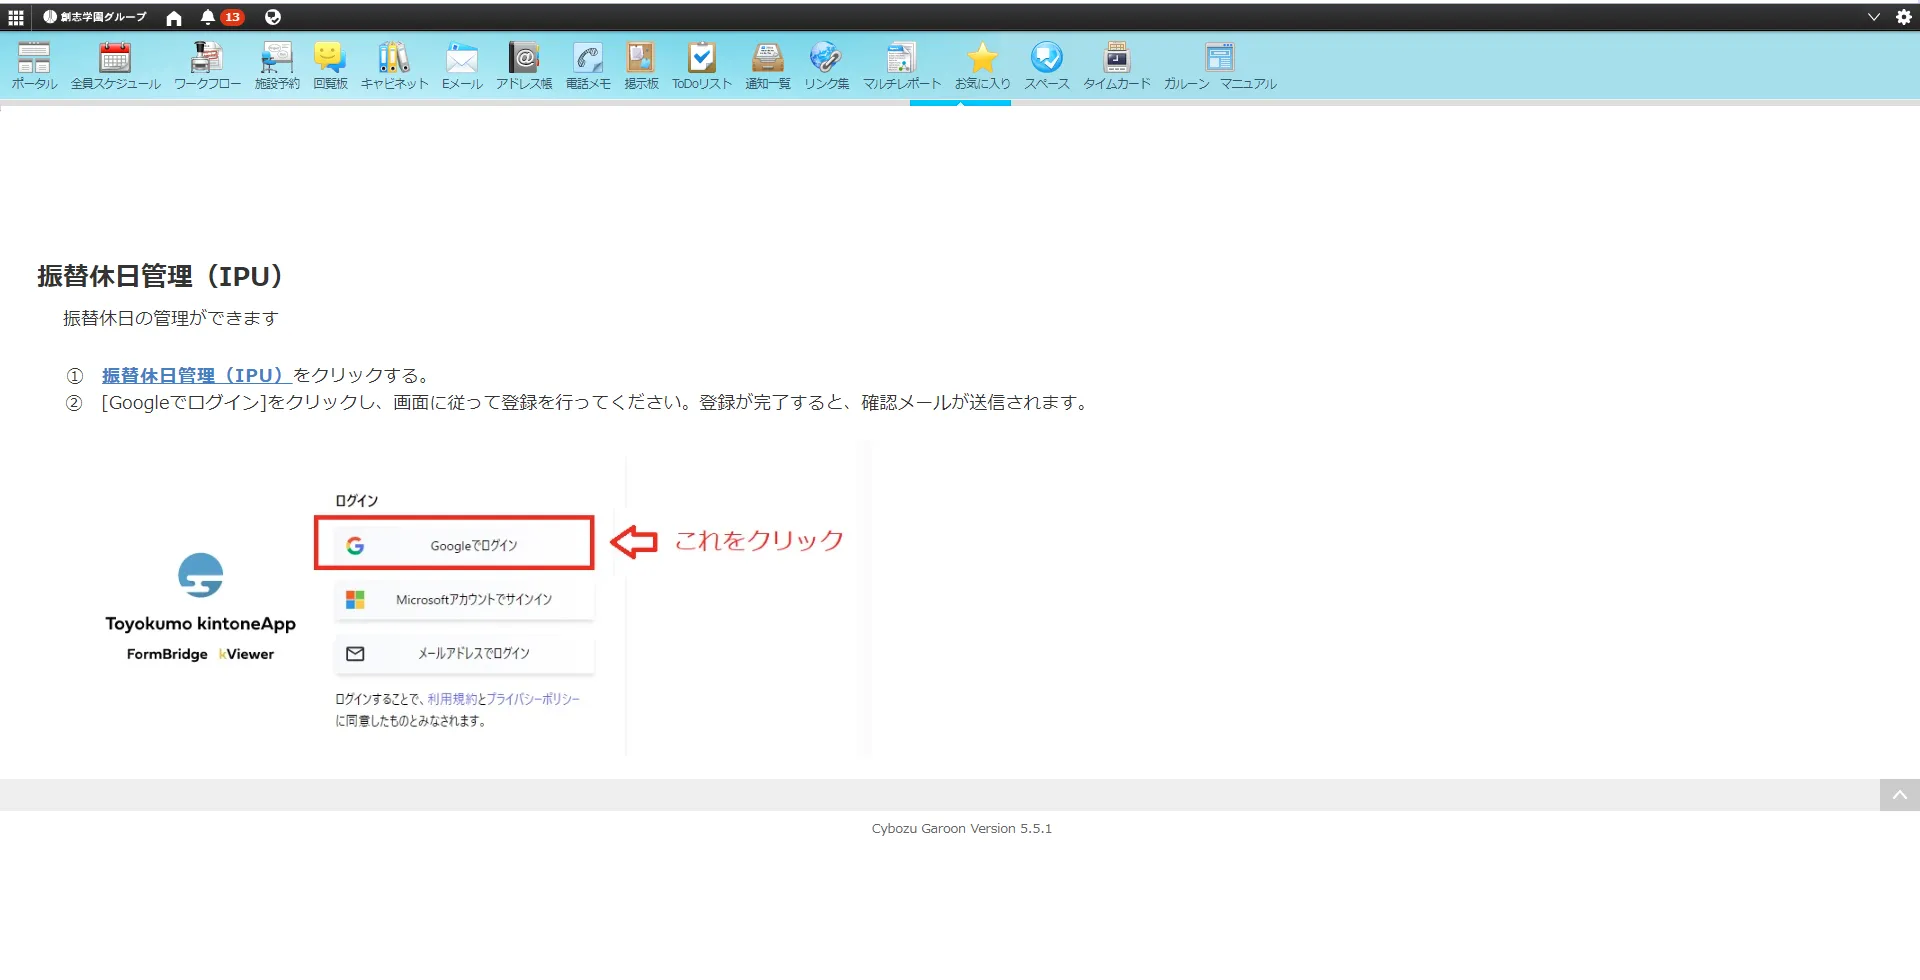
Task: Click the scroll-to-top arrow button
Action: tap(1899, 795)
